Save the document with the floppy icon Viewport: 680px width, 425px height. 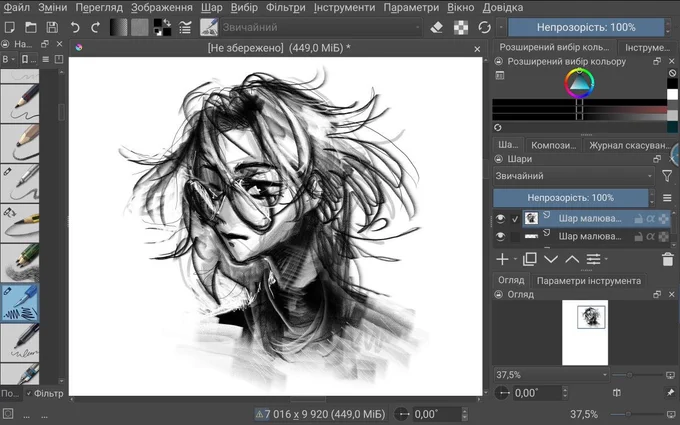[x=52, y=27]
